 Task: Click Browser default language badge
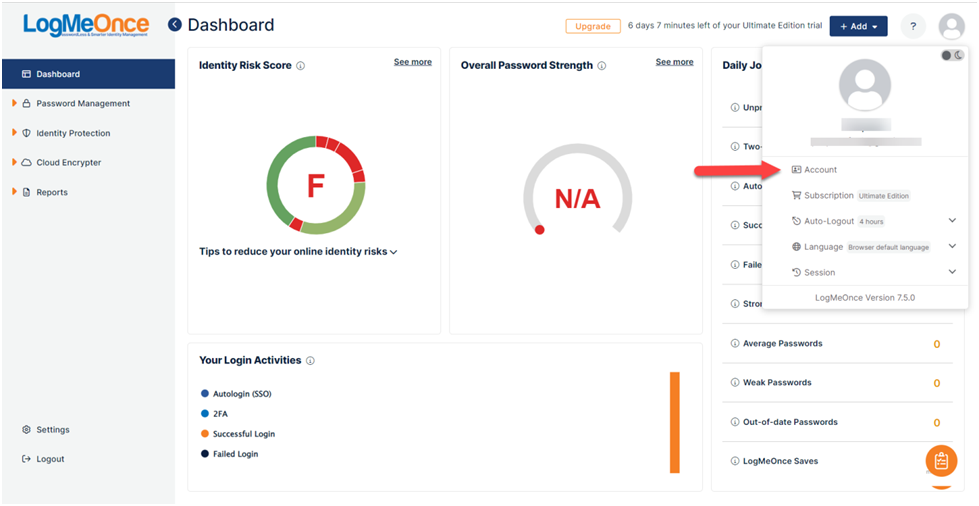888,247
